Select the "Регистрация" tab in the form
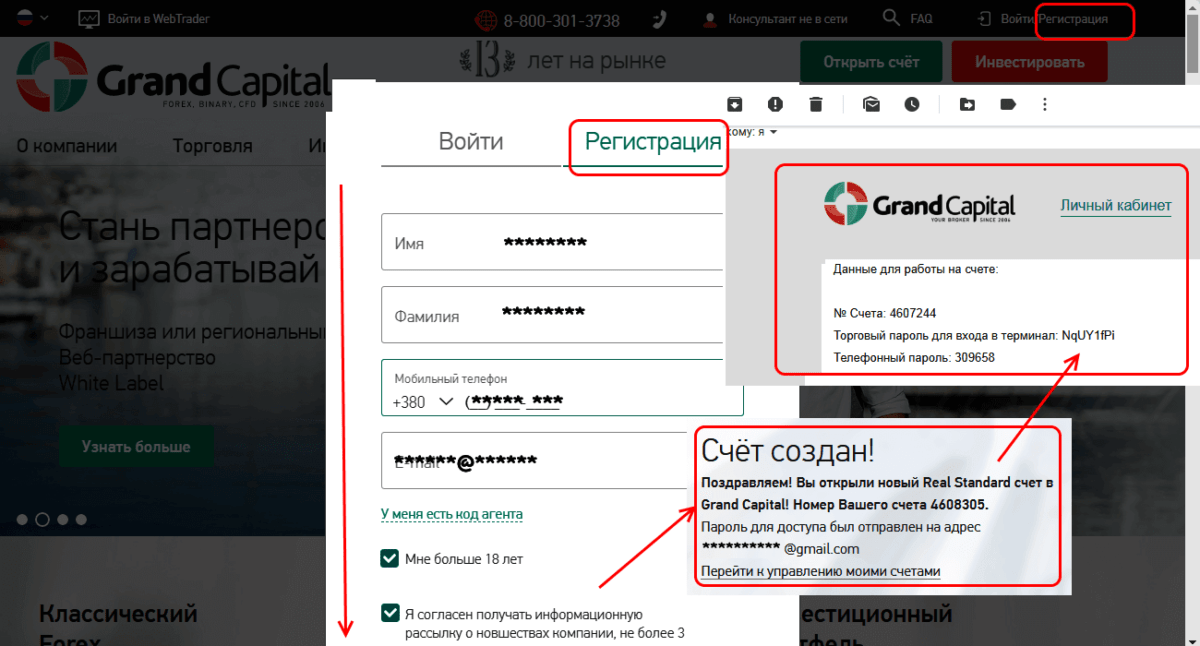1200x646 pixels. (x=652, y=141)
